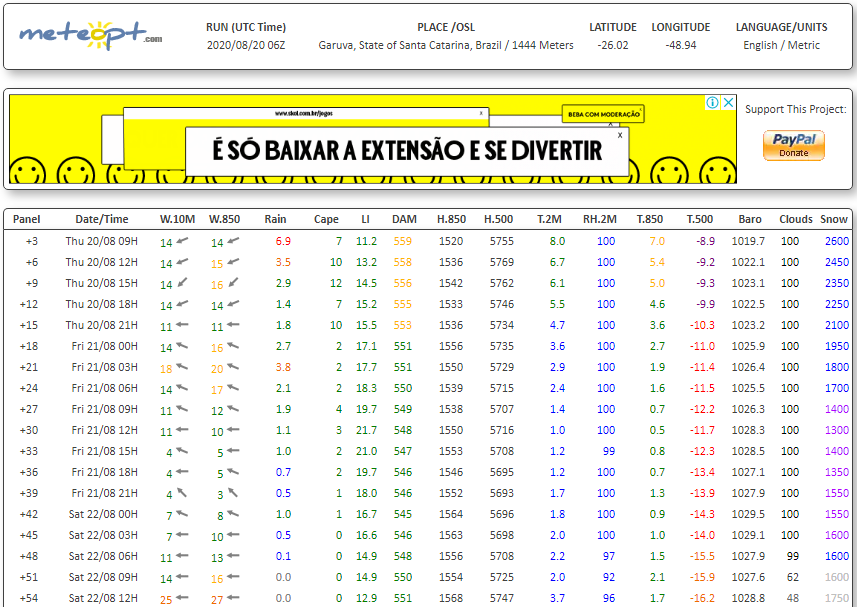The image size is (857, 607).
Task: Click the W.10M wind arrow in row +39
Action: coord(183,493)
